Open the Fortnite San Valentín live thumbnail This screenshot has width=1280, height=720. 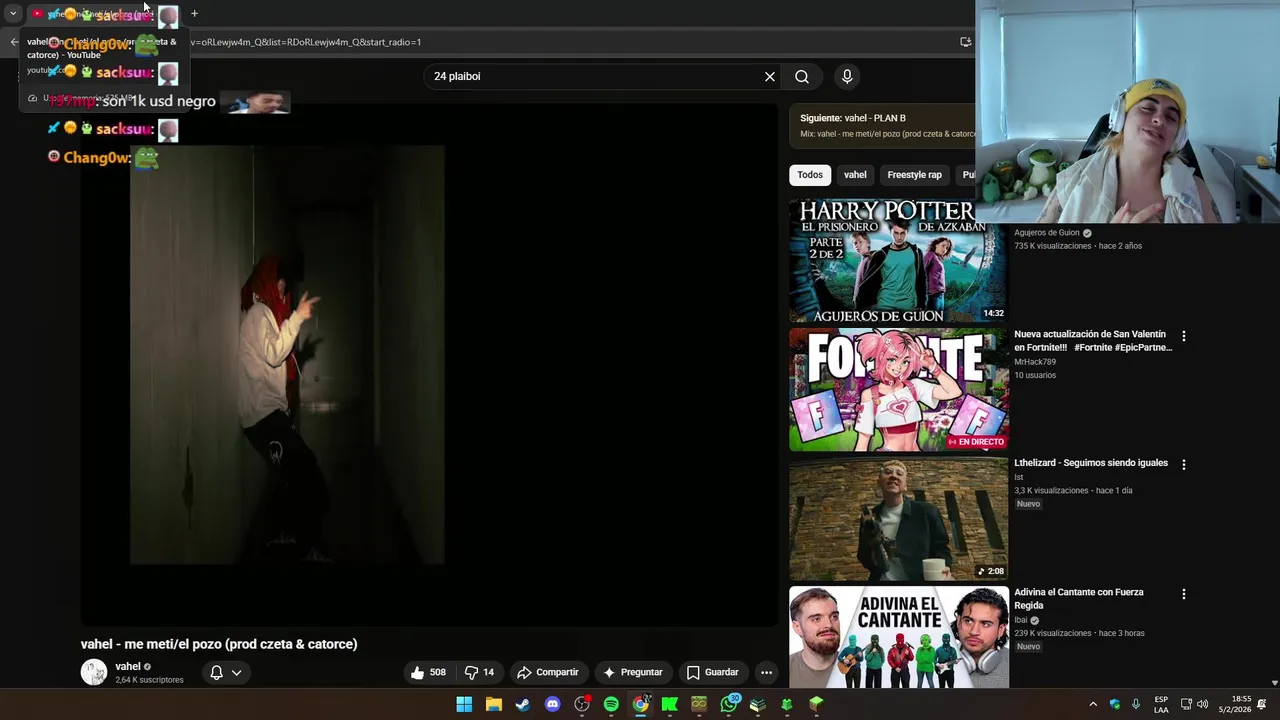[898, 390]
